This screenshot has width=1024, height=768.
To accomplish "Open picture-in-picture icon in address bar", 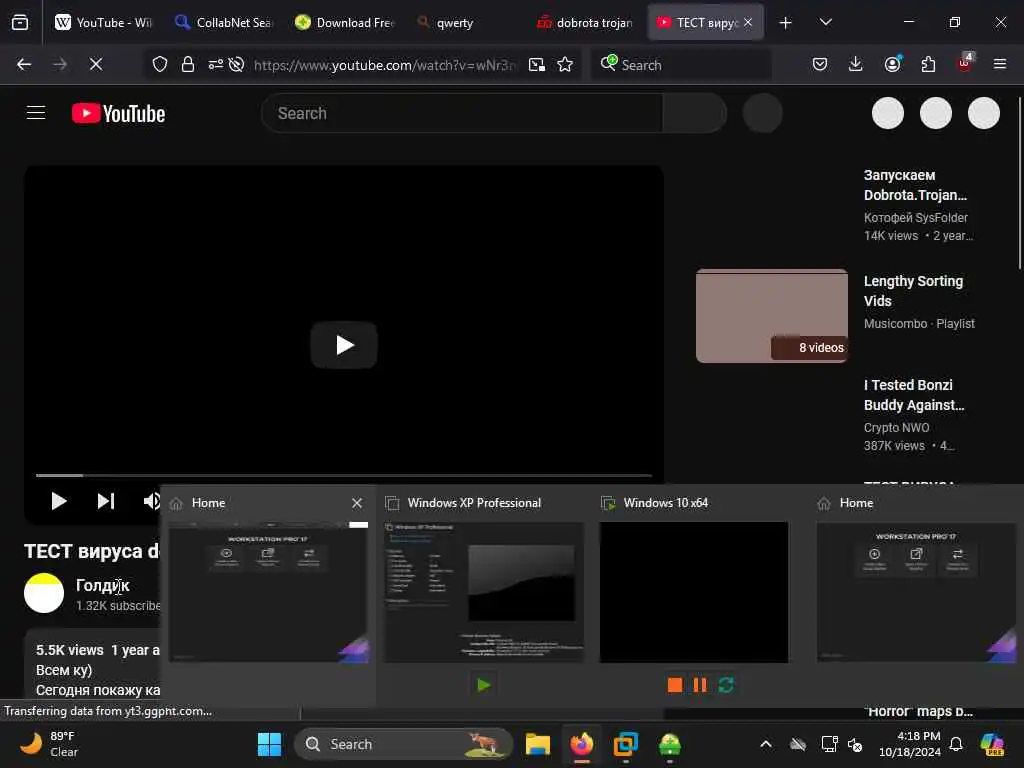I will (537, 64).
